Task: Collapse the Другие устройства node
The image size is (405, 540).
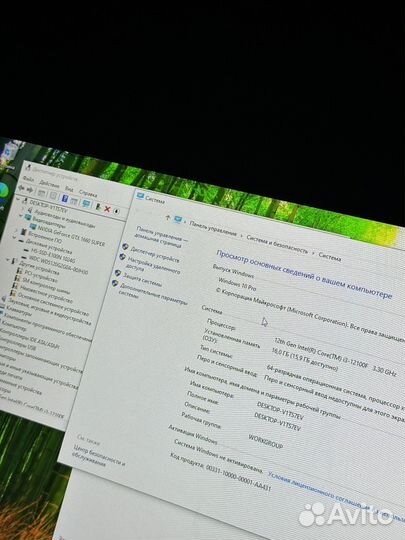Action: click(x=8, y=261)
